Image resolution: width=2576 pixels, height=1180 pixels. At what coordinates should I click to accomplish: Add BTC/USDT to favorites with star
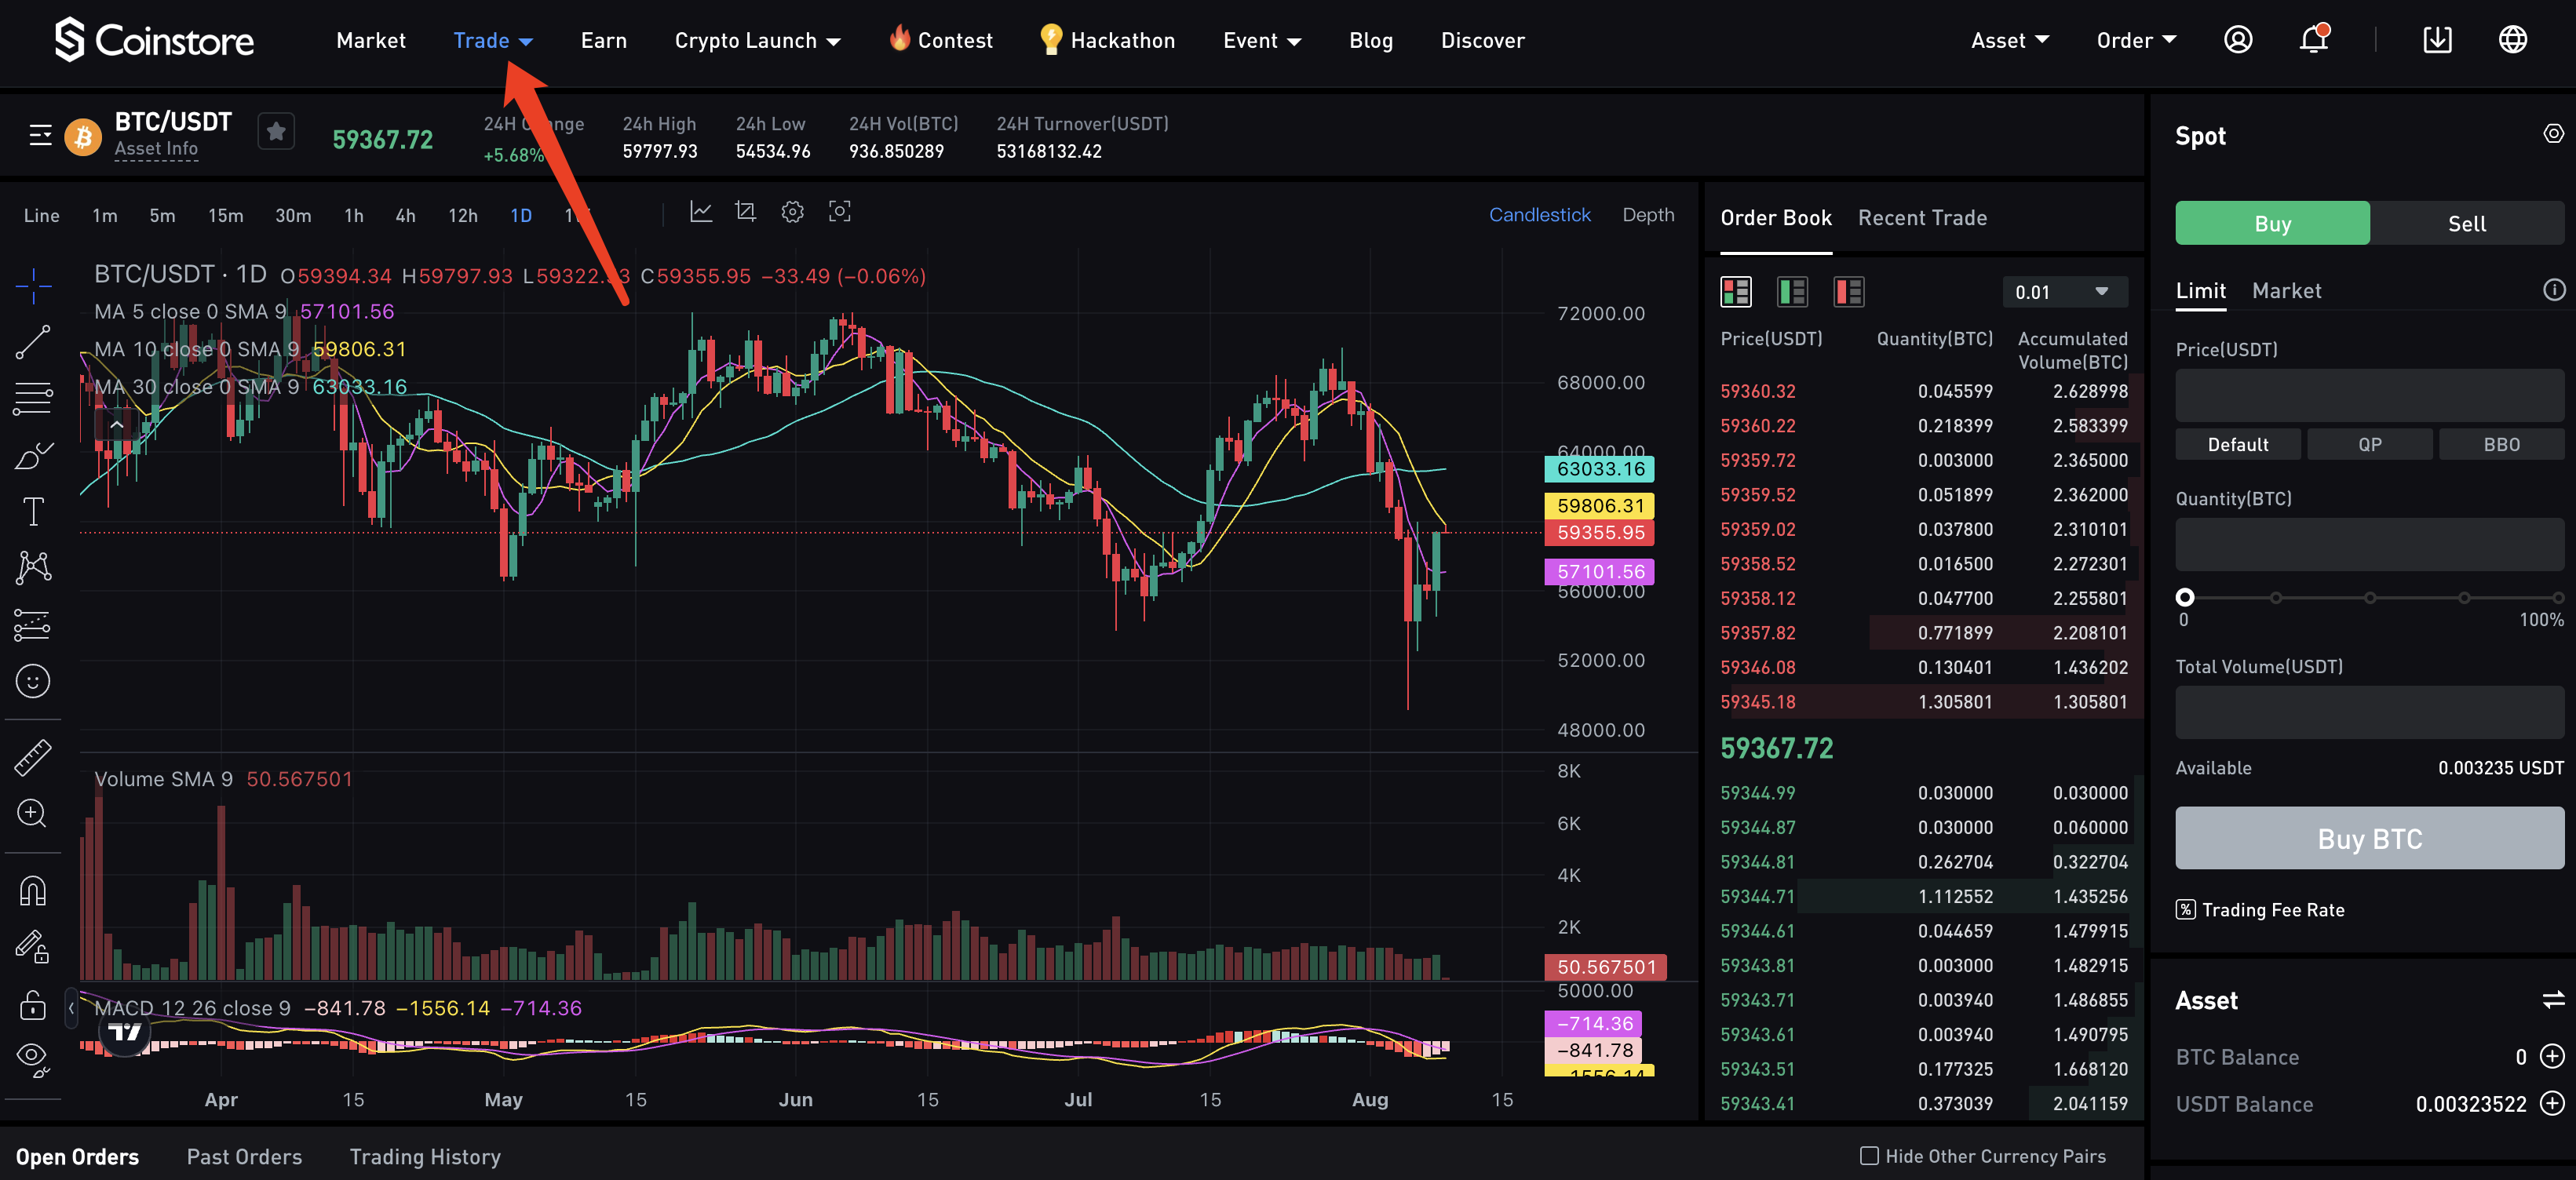[276, 131]
